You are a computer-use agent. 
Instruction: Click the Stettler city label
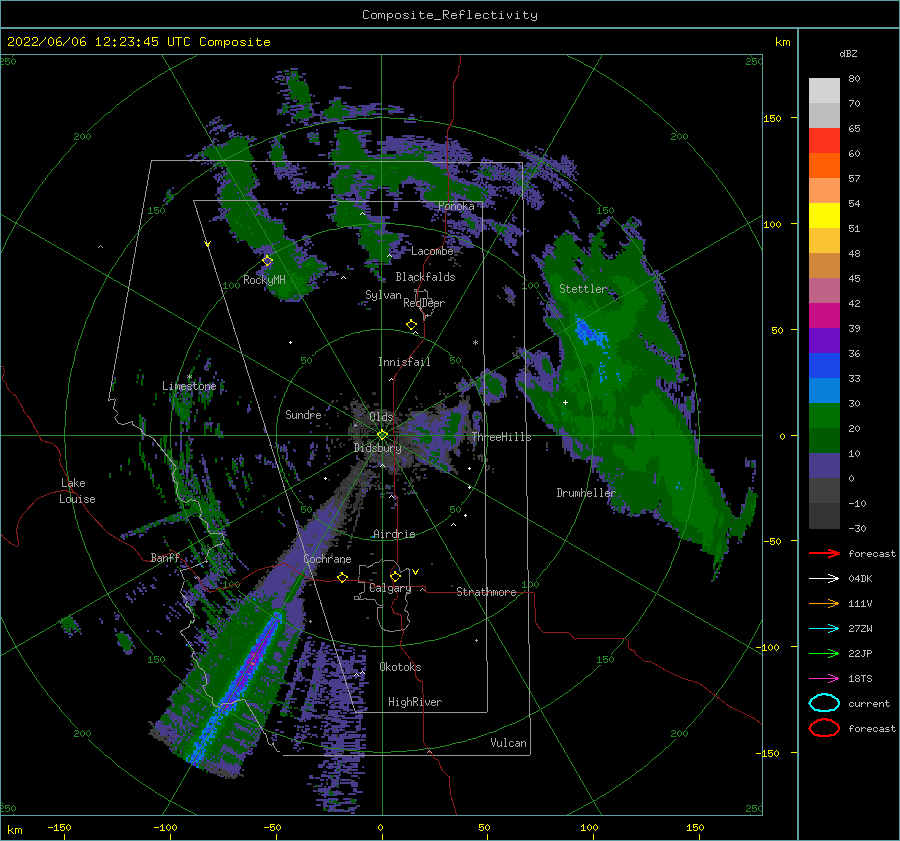(583, 289)
